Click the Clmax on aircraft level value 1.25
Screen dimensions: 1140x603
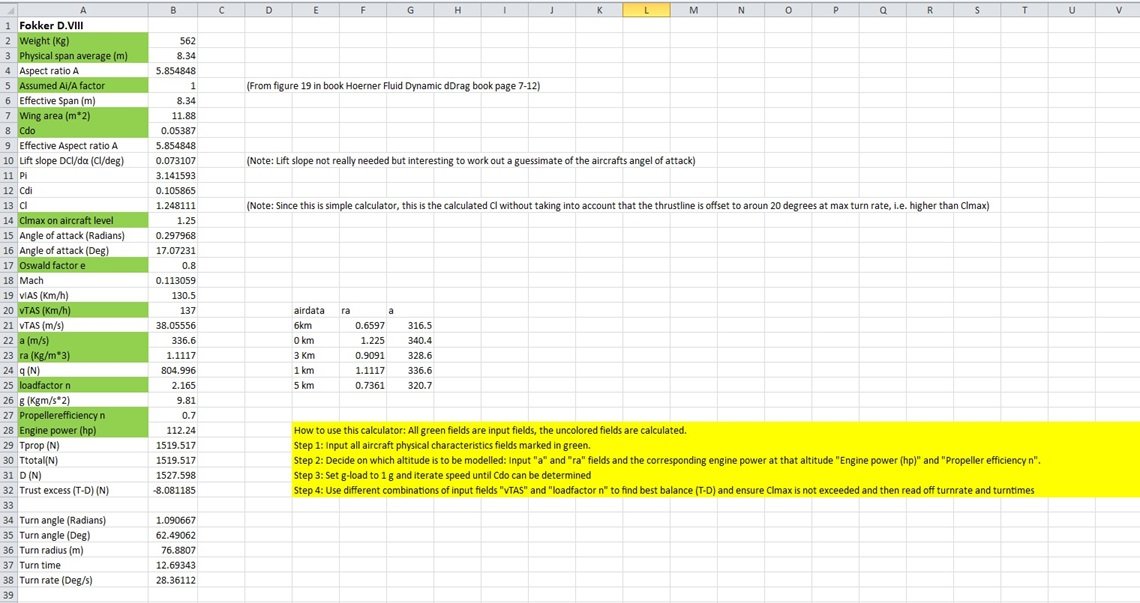(x=173, y=220)
